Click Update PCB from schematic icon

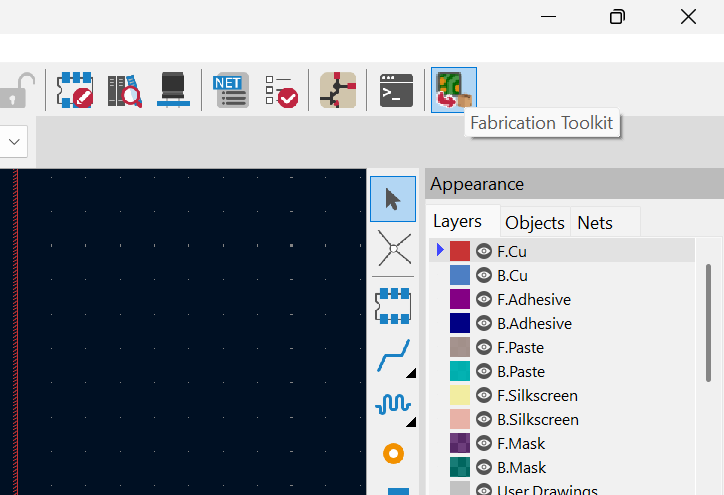click(x=232, y=90)
